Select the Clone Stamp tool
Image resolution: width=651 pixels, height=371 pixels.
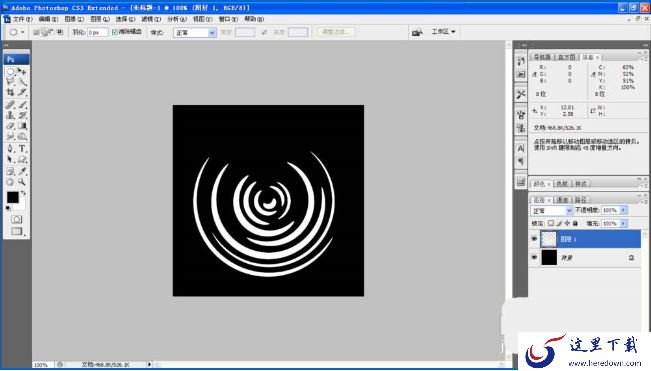tap(11, 115)
